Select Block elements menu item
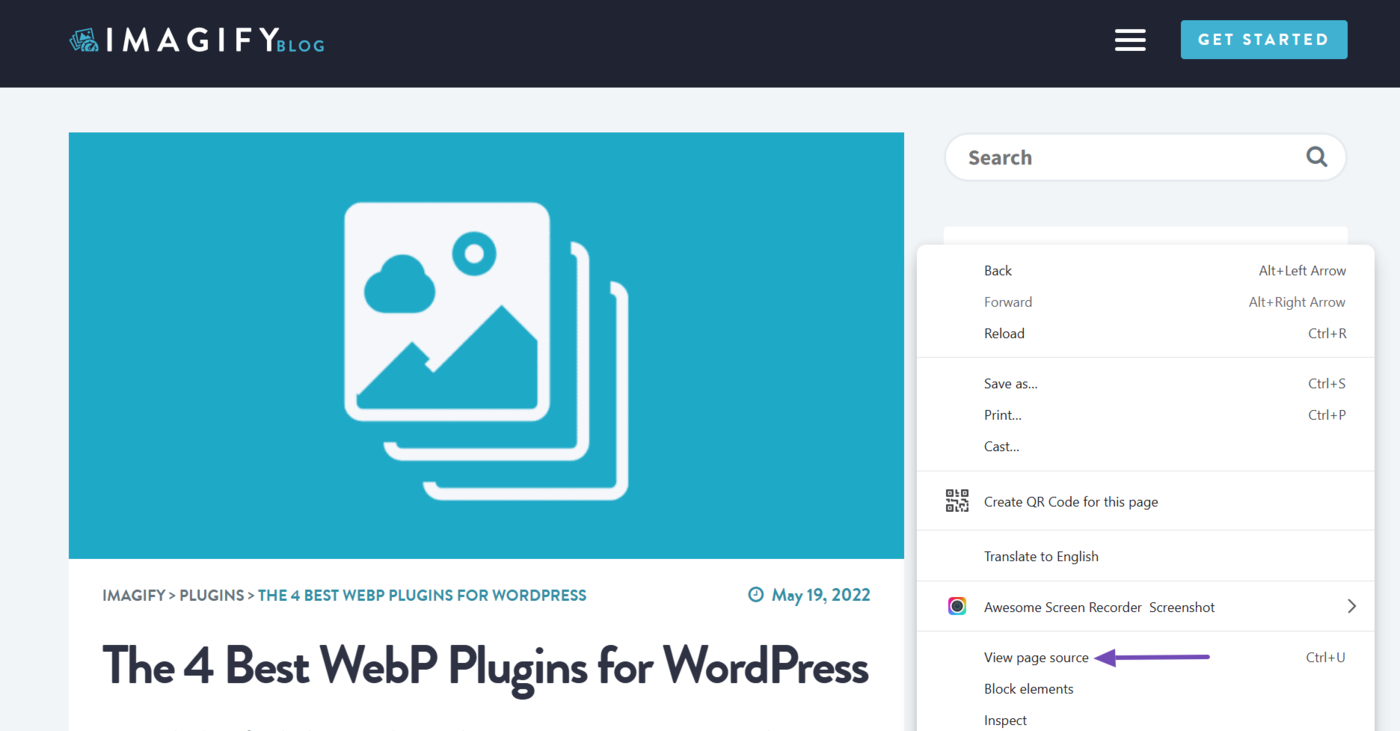 point(1028,689)
